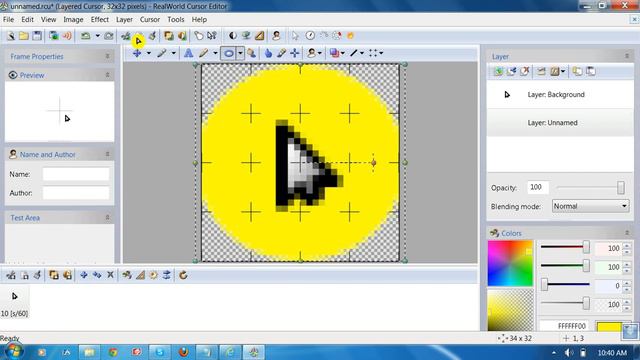Open the View menu
Image resolution: width=640 pixels, height=360 pixels.
[x=48, y=20]
